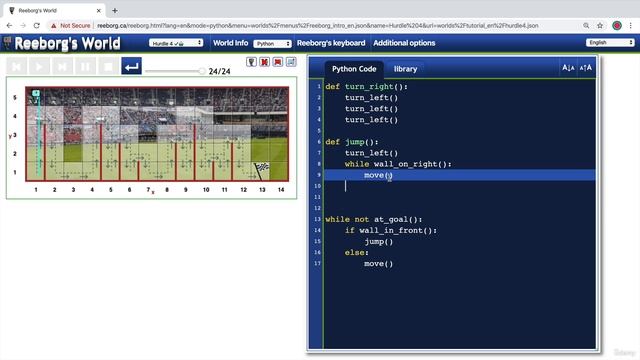Open Additional options
Screen dimensions: 640x360
pyautogui.click(x=404, y=43)
